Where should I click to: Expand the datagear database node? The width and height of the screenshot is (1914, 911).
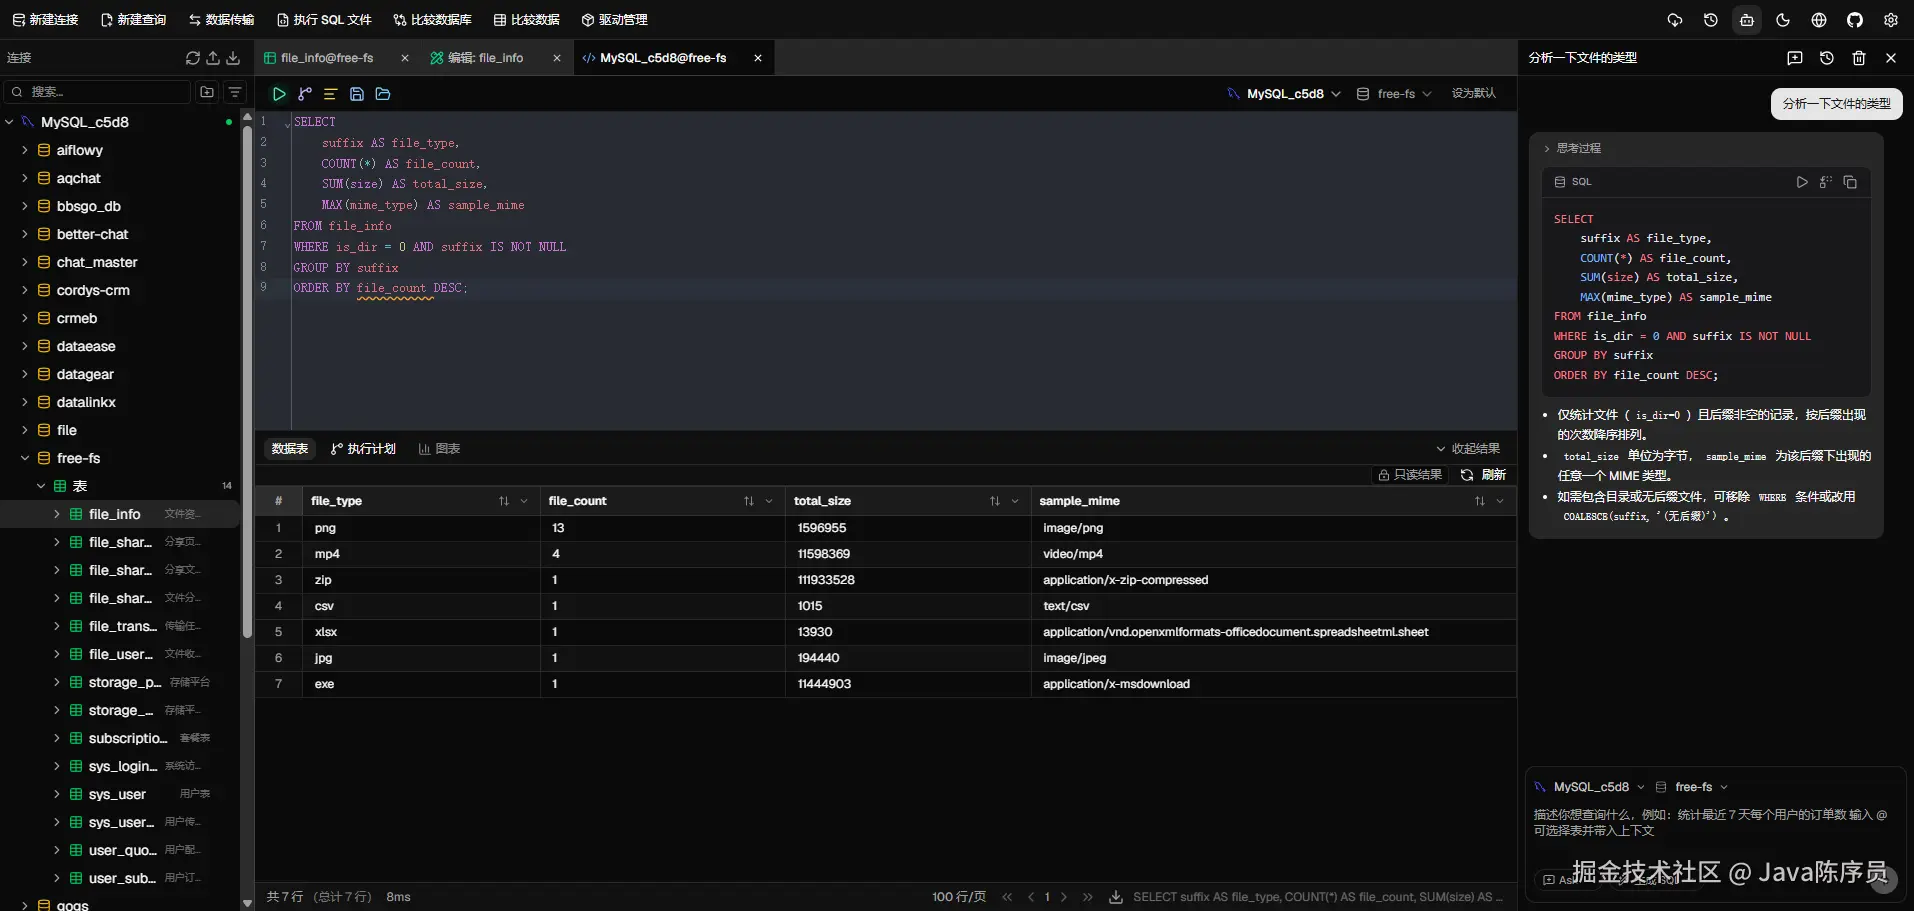tap(25, 374)
